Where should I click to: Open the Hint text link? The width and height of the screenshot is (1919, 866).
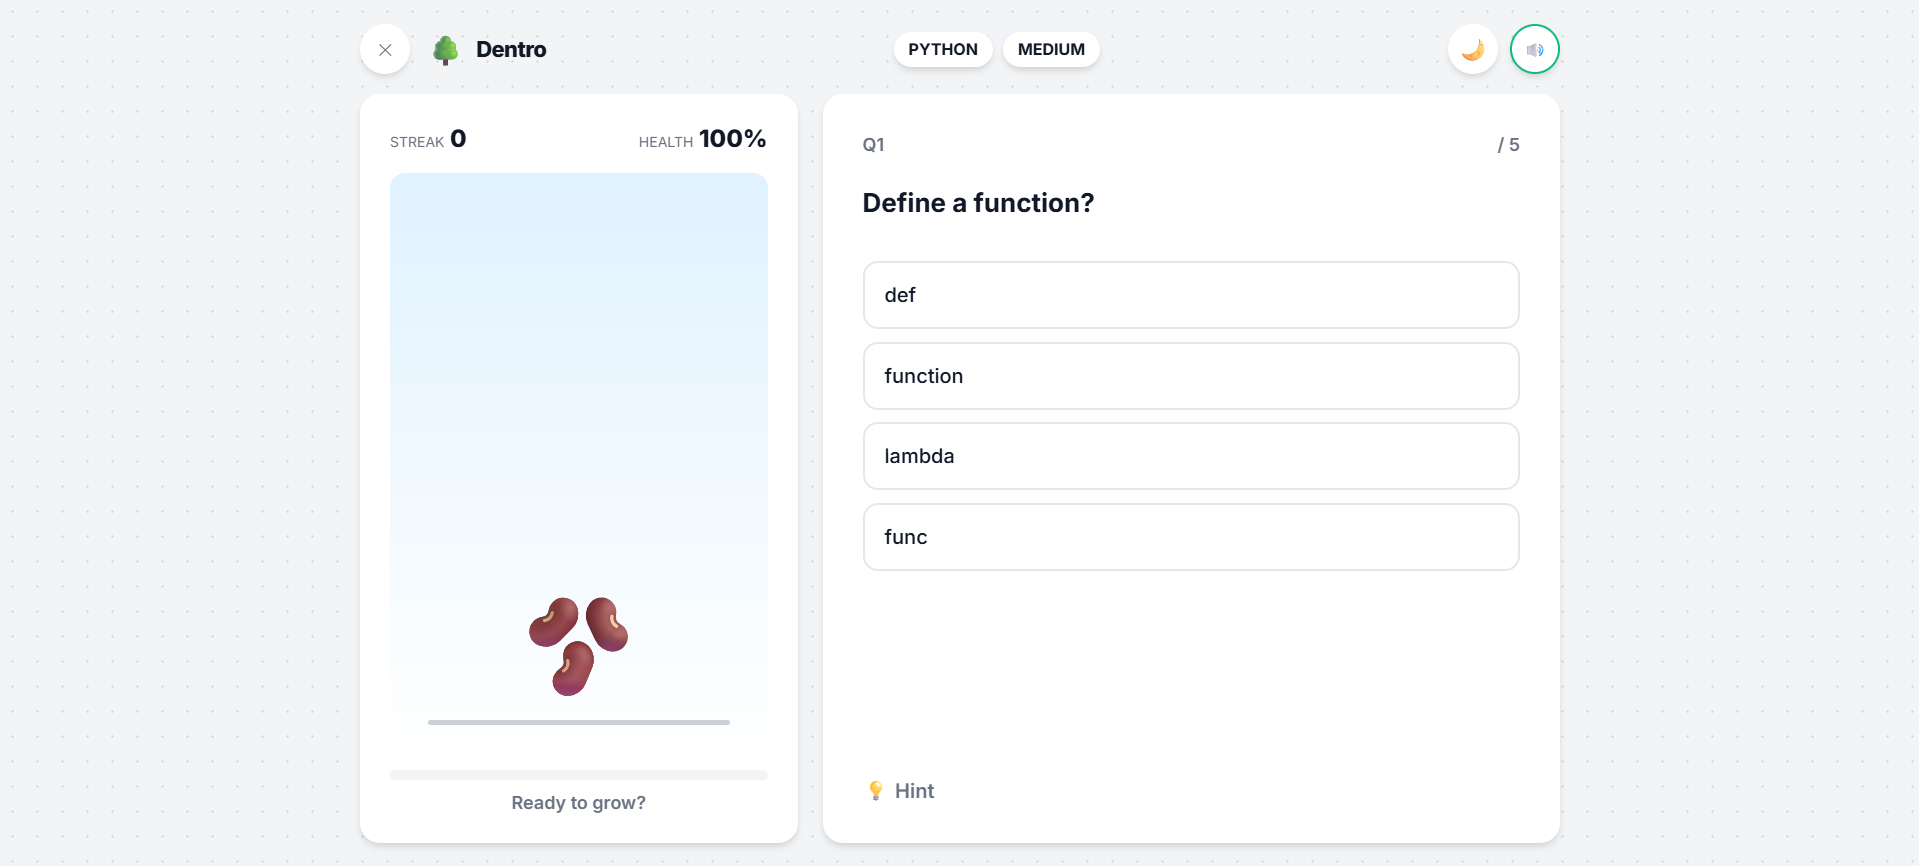[x=914, y=791]
